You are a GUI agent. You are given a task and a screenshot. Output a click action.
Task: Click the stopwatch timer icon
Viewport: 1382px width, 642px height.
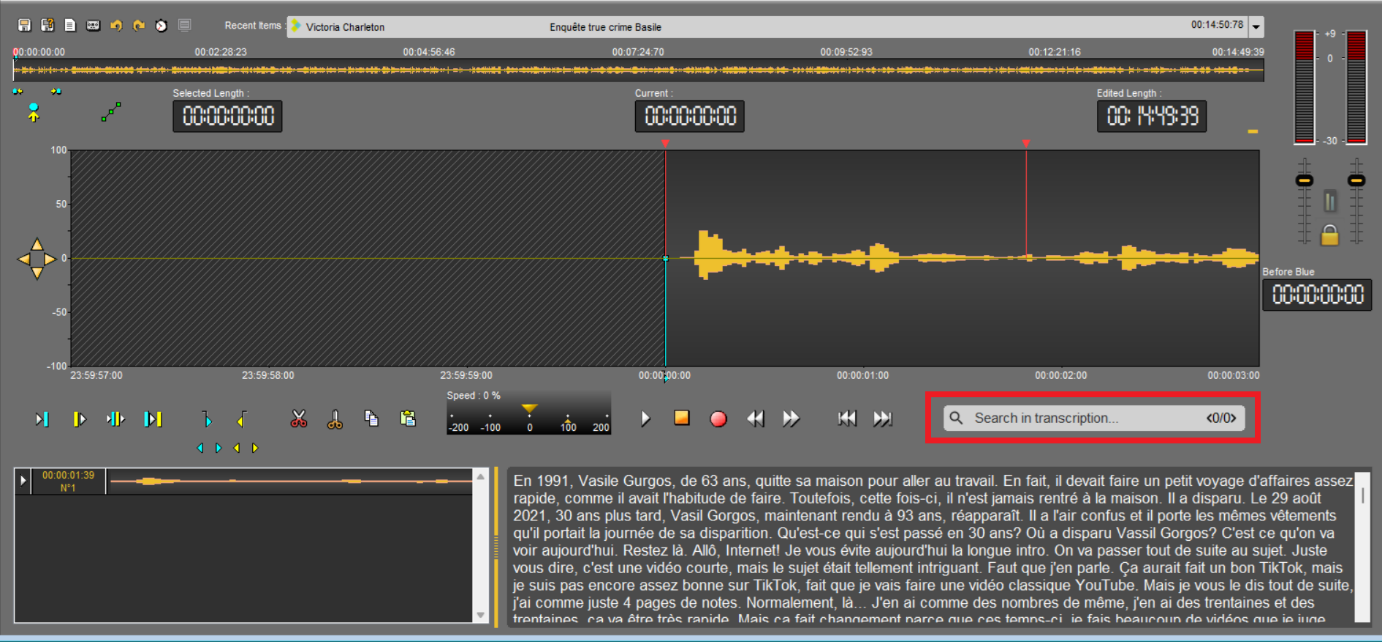[161, 25]
